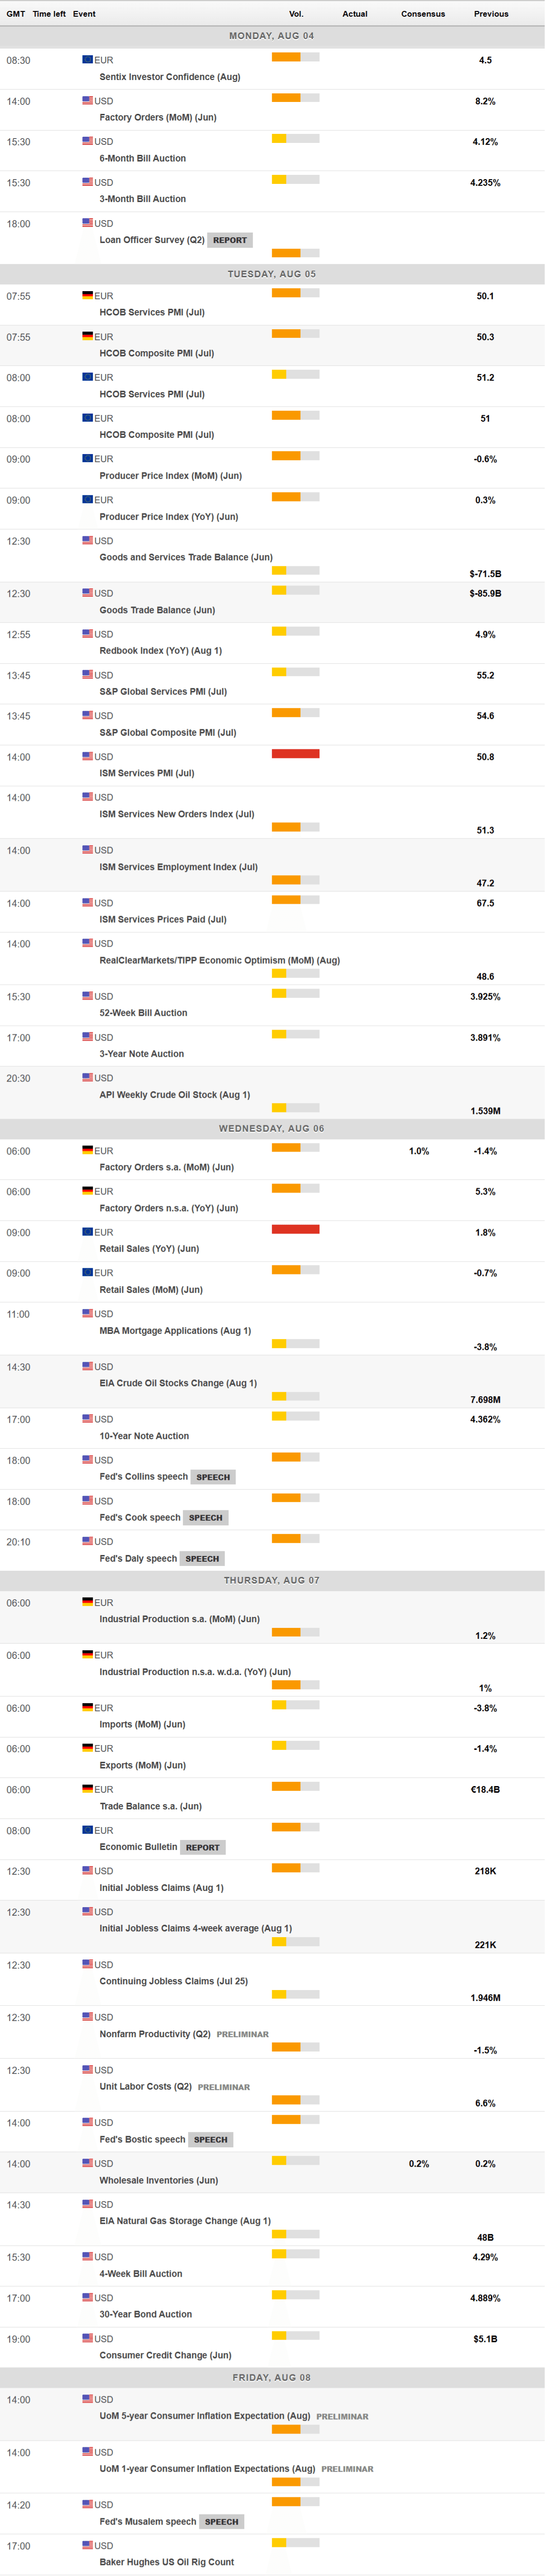This screenshot has height=2576, width=547.
Task: Click the TUESDAY, AUG 05 date header
Action: click(x=272, y=274)
